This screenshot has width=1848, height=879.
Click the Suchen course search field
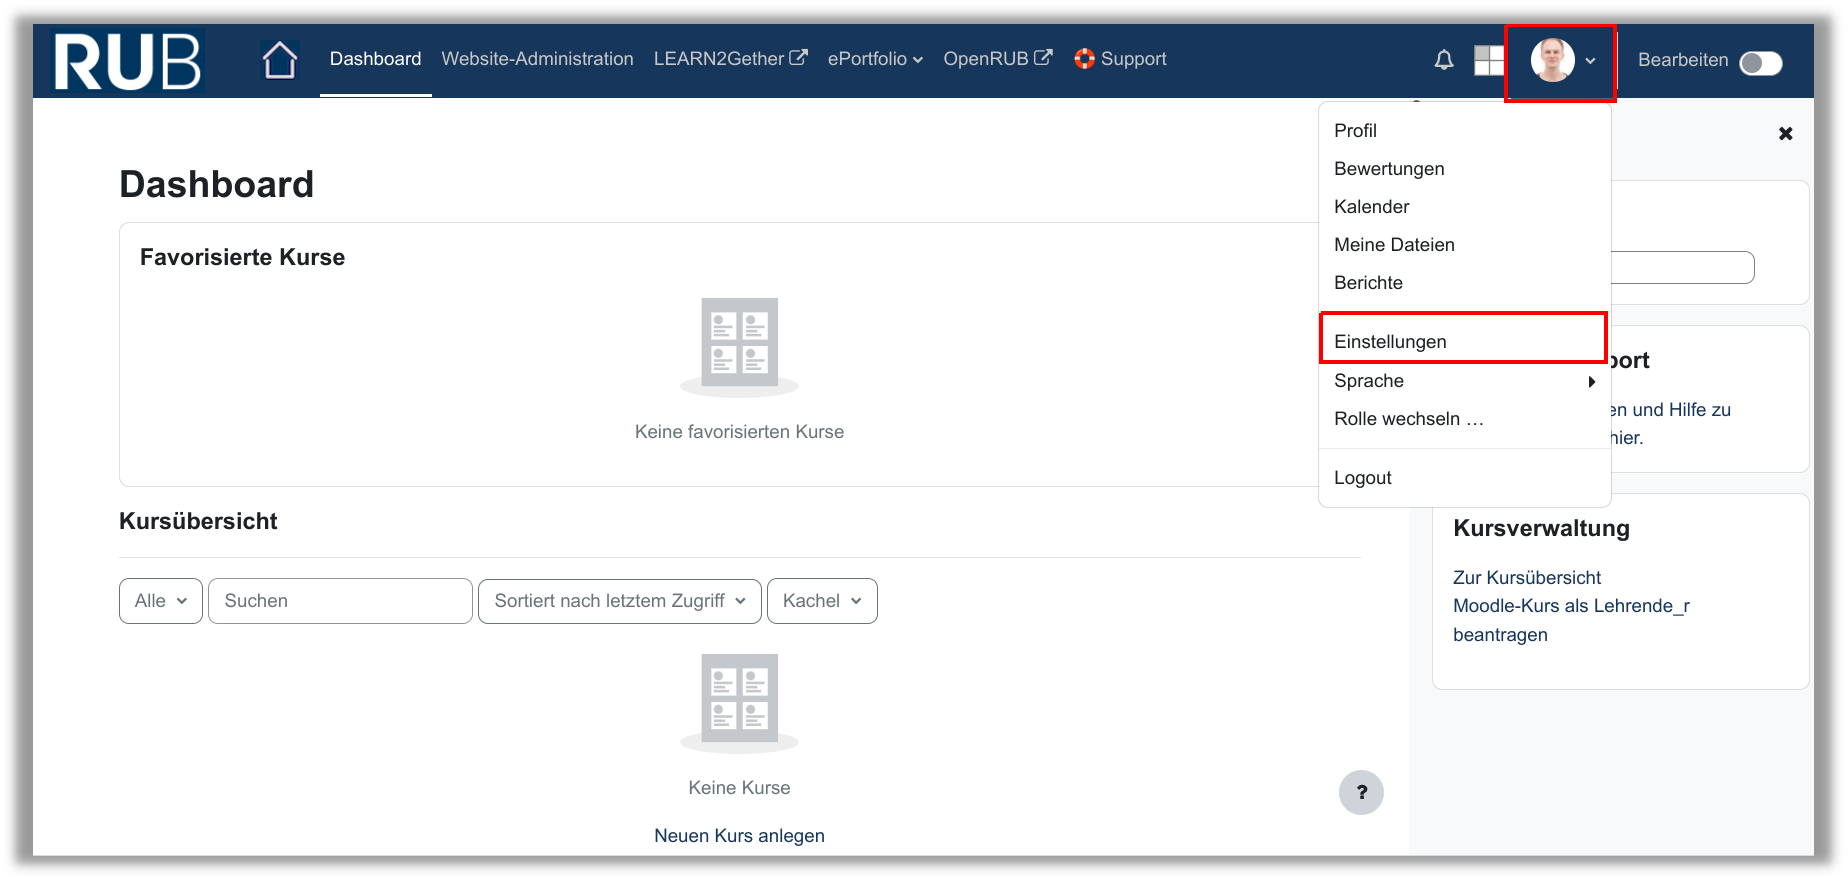(x=340, y=601)
